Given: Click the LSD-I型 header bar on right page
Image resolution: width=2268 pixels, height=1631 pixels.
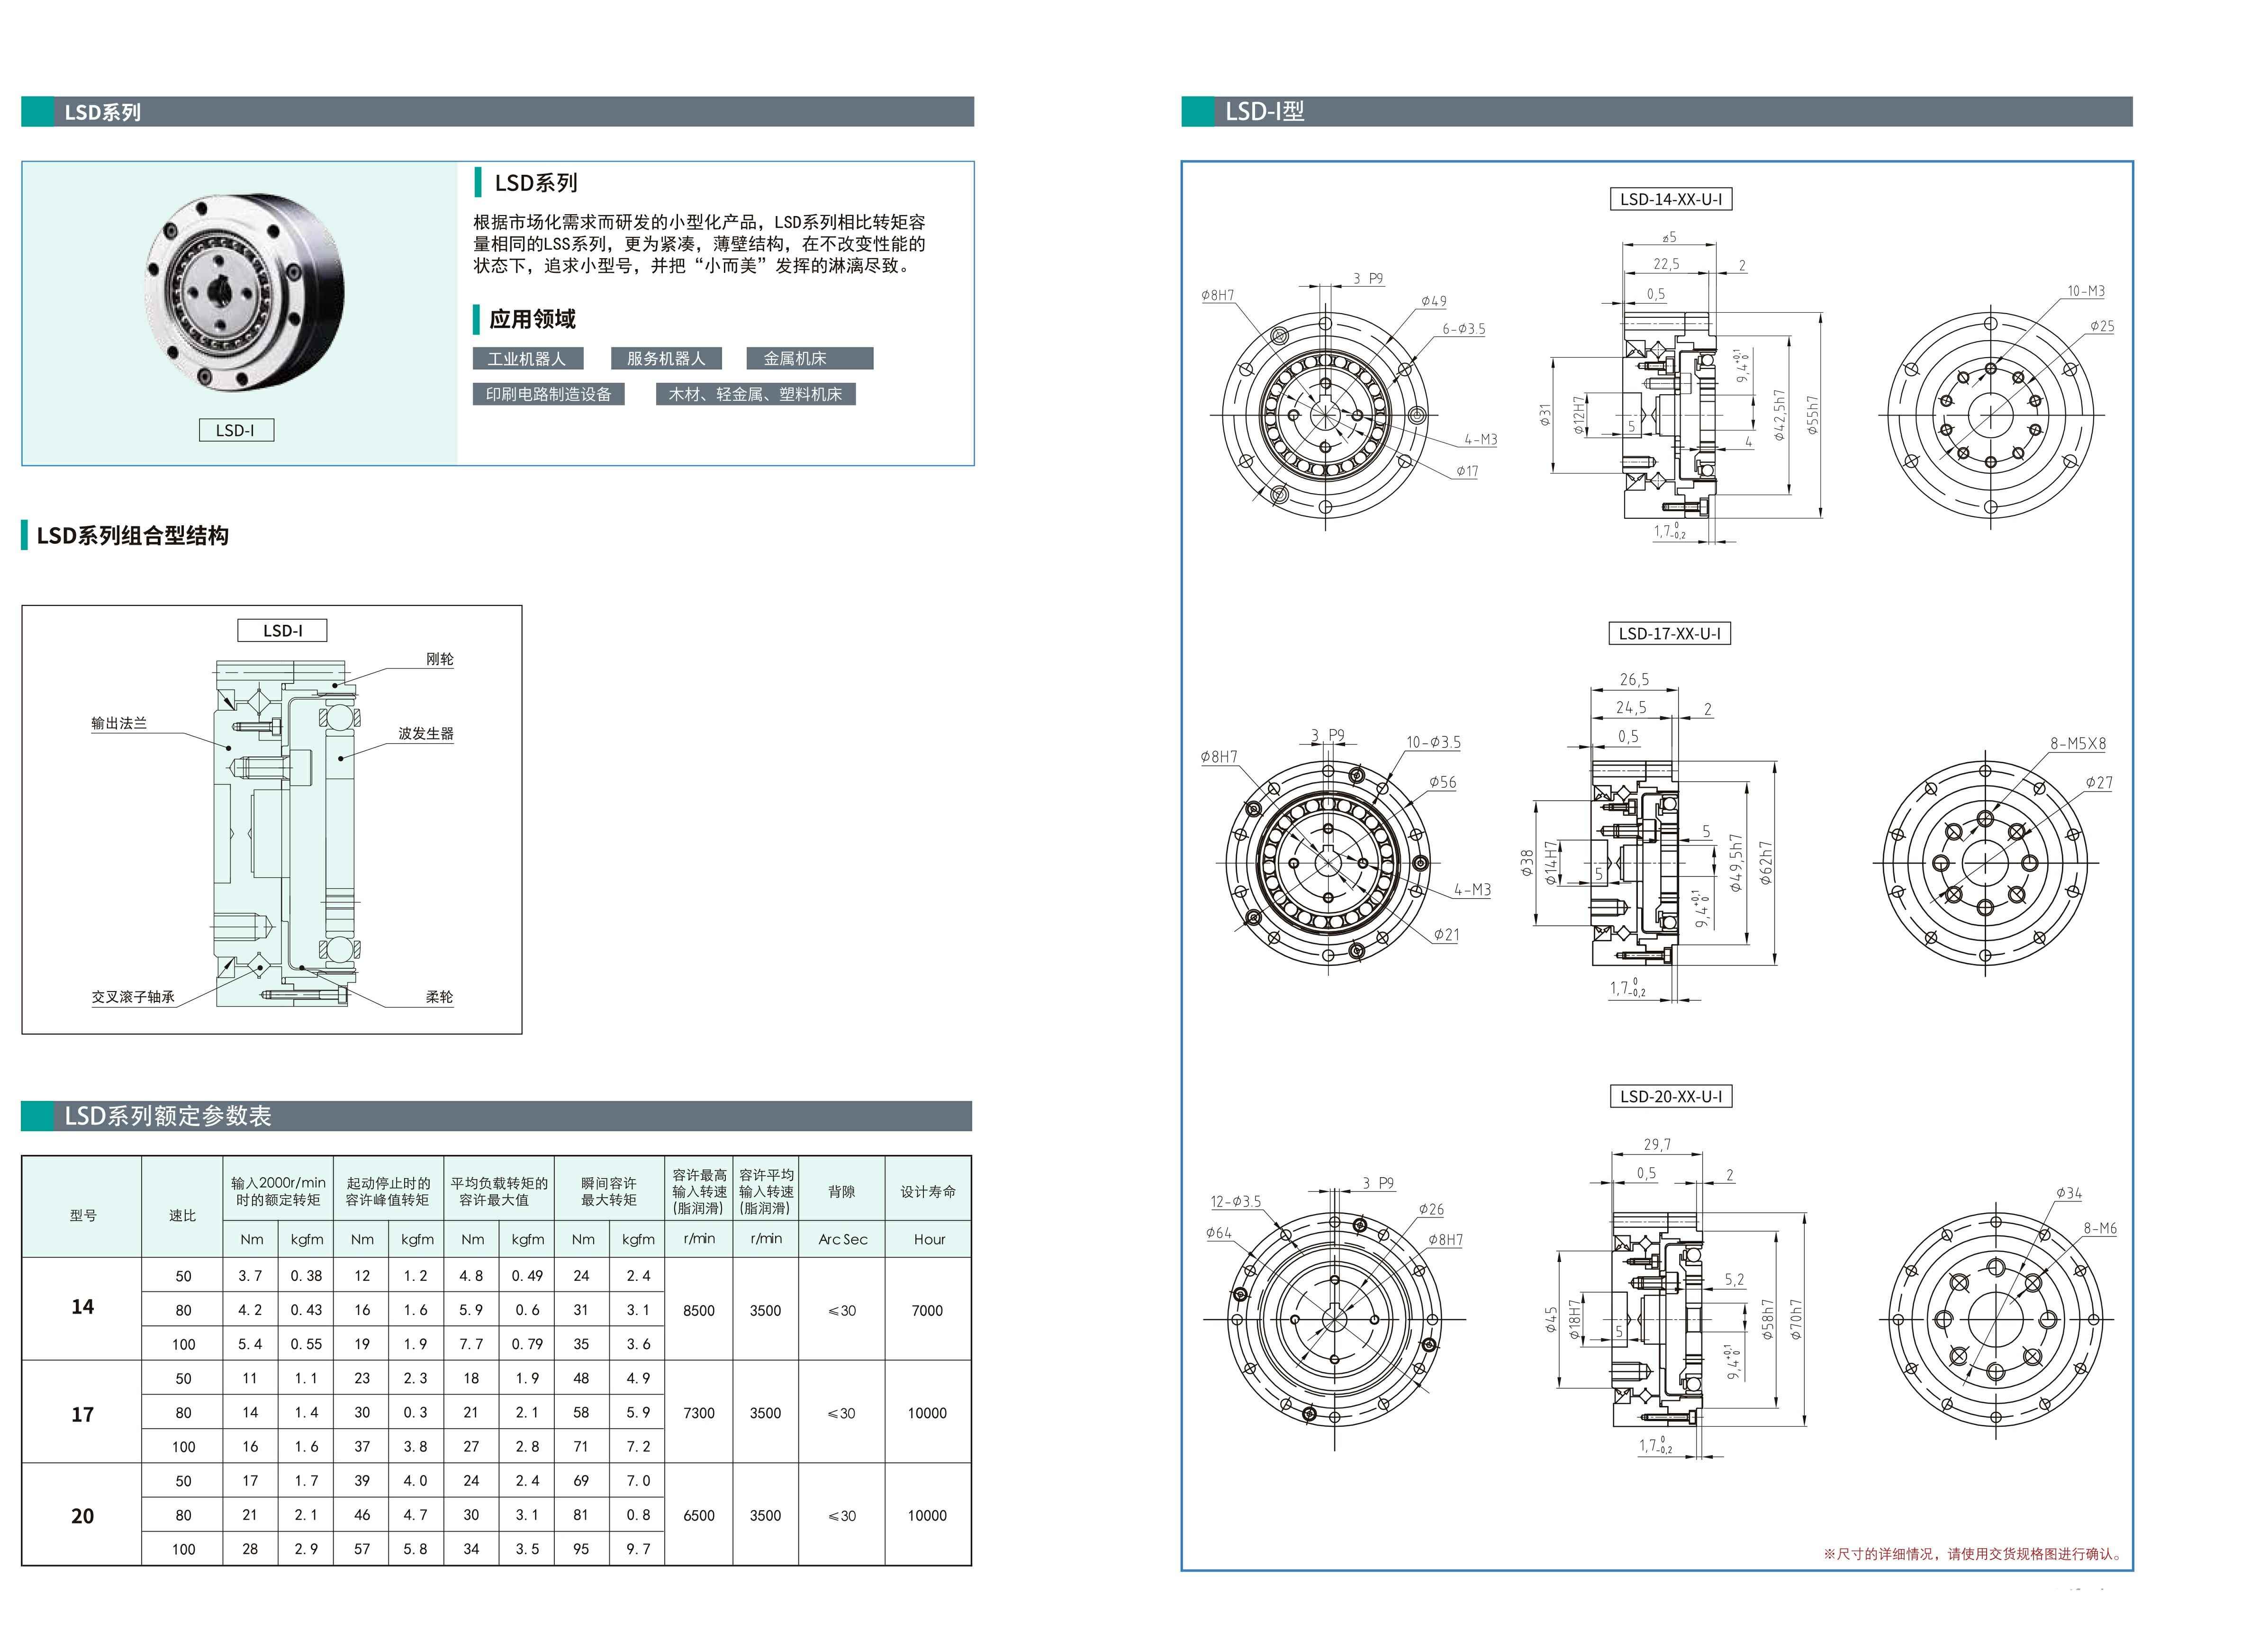Looking at the screenshot, I should [x=1656, y=112].
